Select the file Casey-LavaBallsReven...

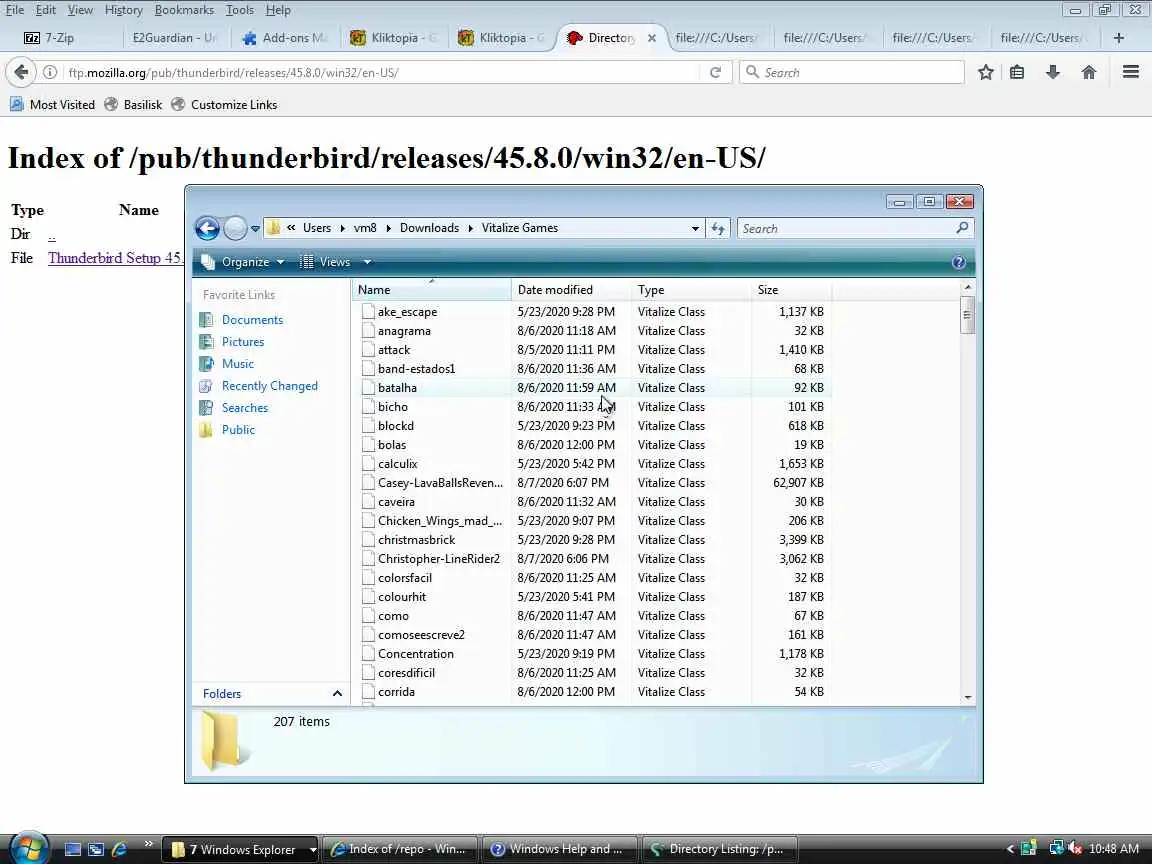tap(440, 483)
